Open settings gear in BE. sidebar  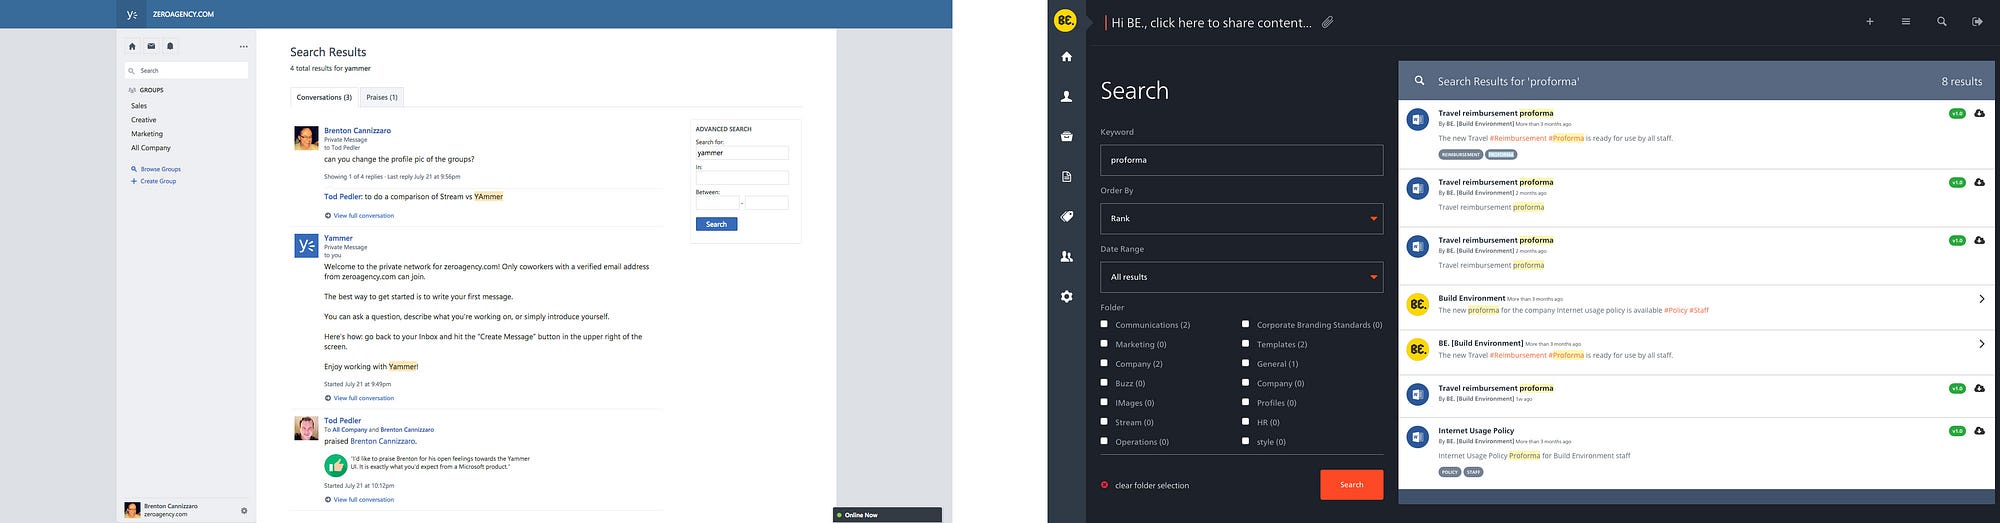(1066, 297)
